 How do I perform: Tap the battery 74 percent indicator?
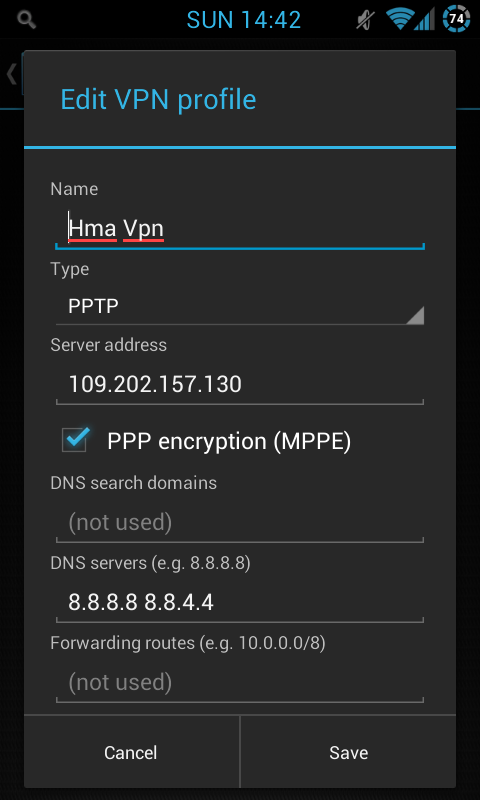(457, 19)
